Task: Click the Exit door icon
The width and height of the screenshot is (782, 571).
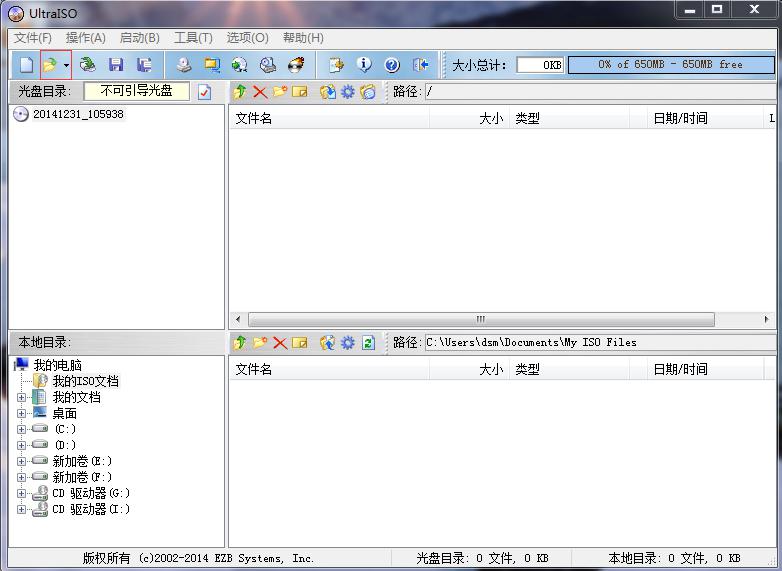Action: click(x=420, y=65)
